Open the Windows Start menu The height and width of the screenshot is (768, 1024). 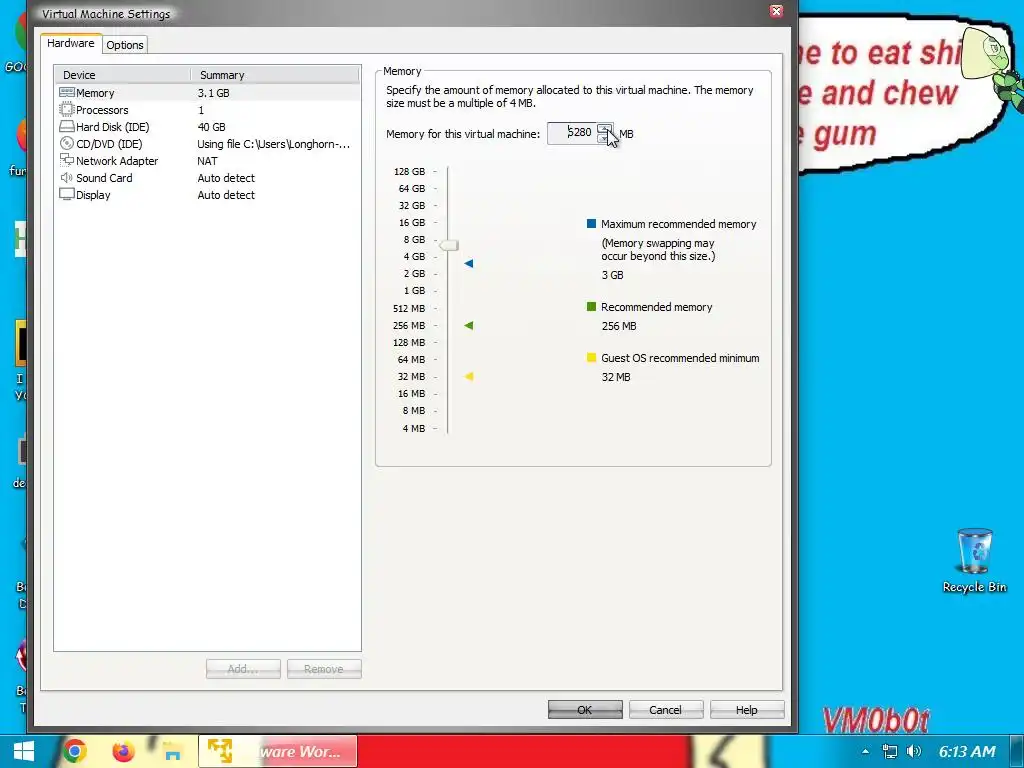coord(24,751)
